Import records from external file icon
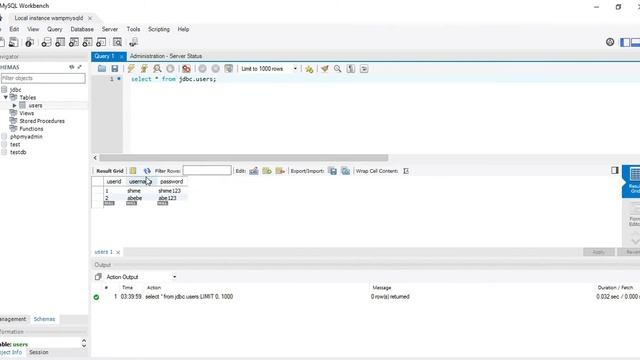This screenshot has height=360, width=640. (x=345, y=171)
